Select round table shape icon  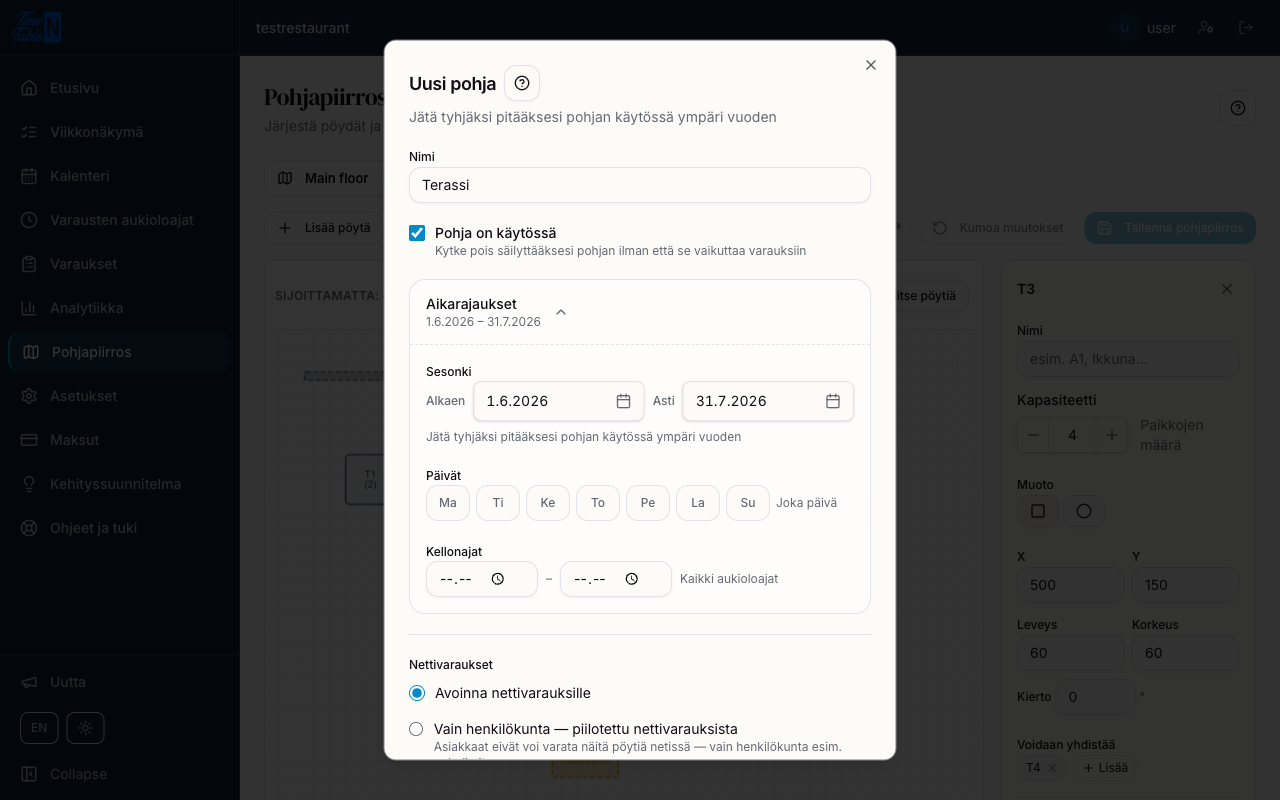pyautogui.click(x=1084, y=511)
